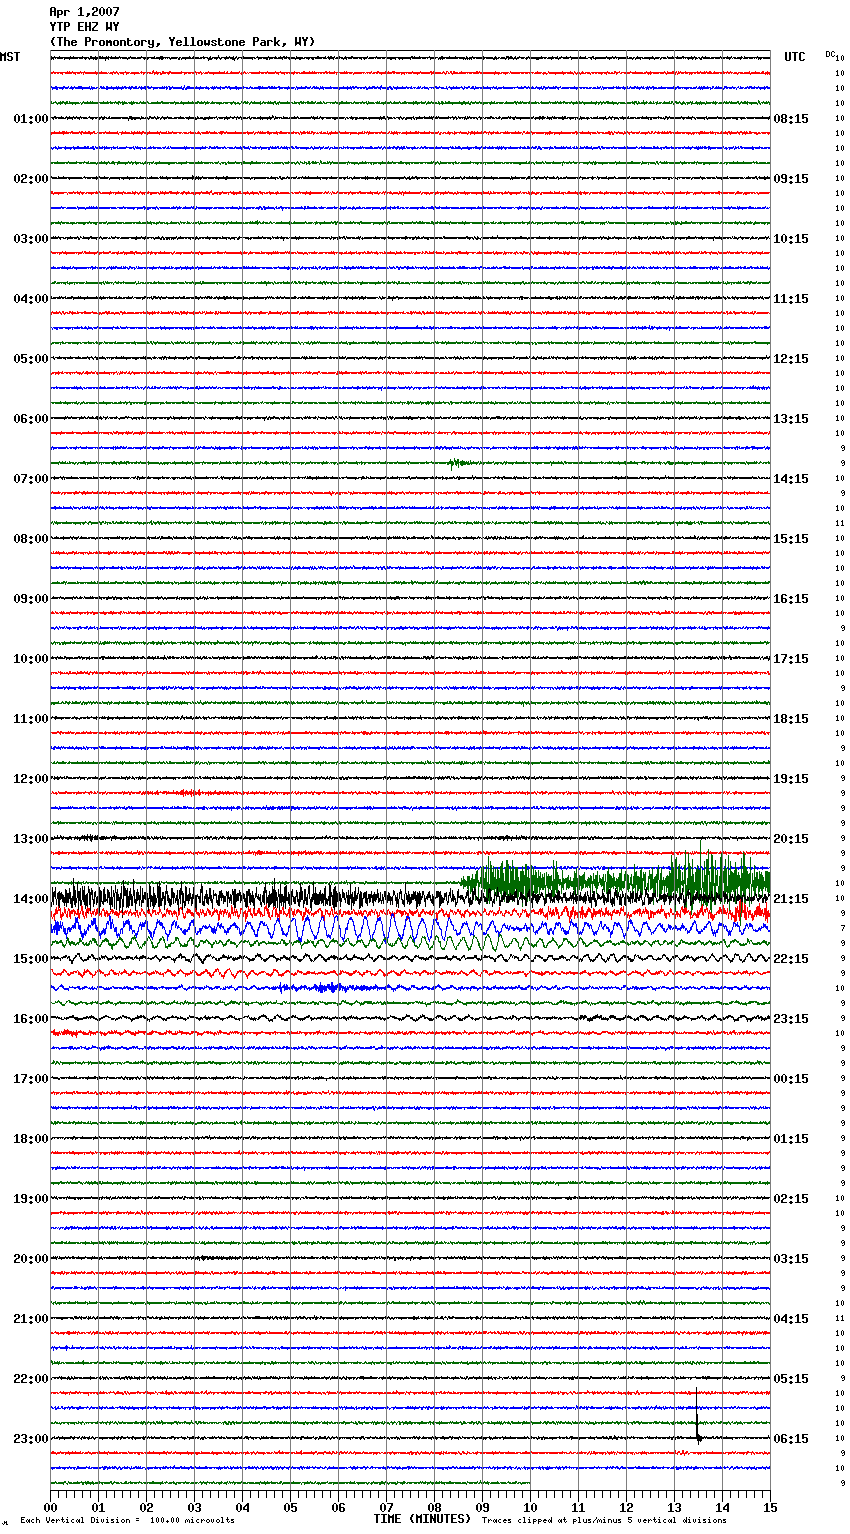Click the 12:00 MST time label

coord(31,779)
